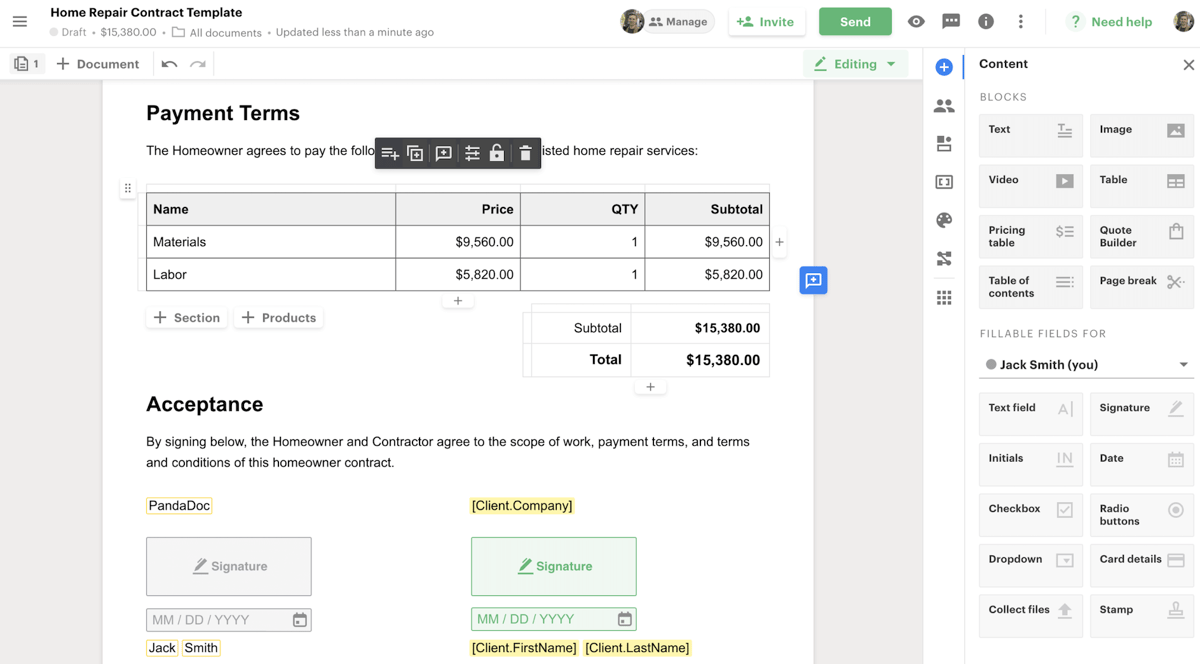The image size is (1200, 664).
Task: Click the Materials price $9,560.00 cell
Action: [458, 242]
